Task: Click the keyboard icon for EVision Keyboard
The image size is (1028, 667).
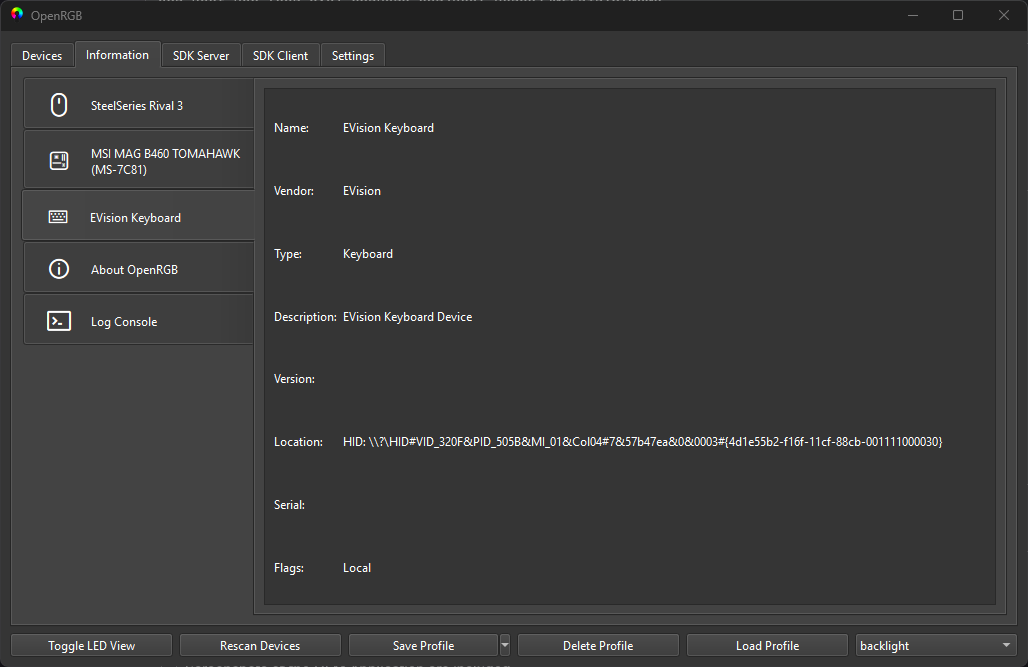Action: coord(59,217)
